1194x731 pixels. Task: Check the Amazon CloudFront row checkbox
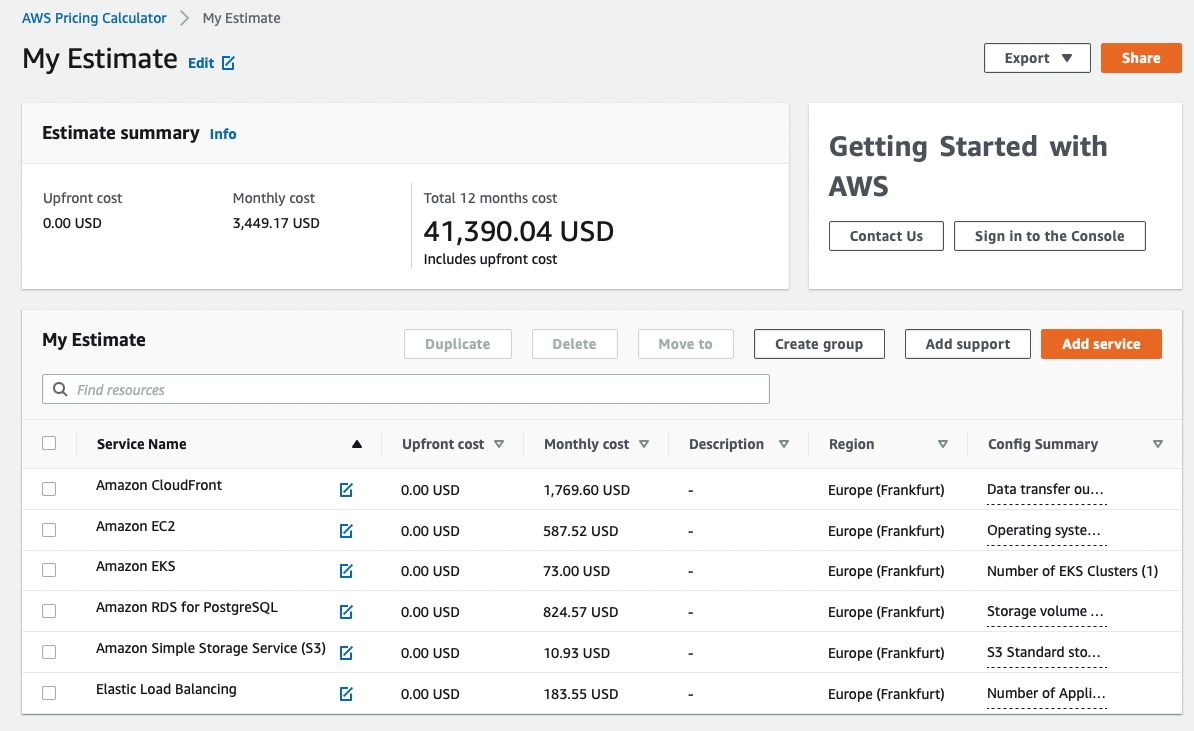click(x=49, y=489)
